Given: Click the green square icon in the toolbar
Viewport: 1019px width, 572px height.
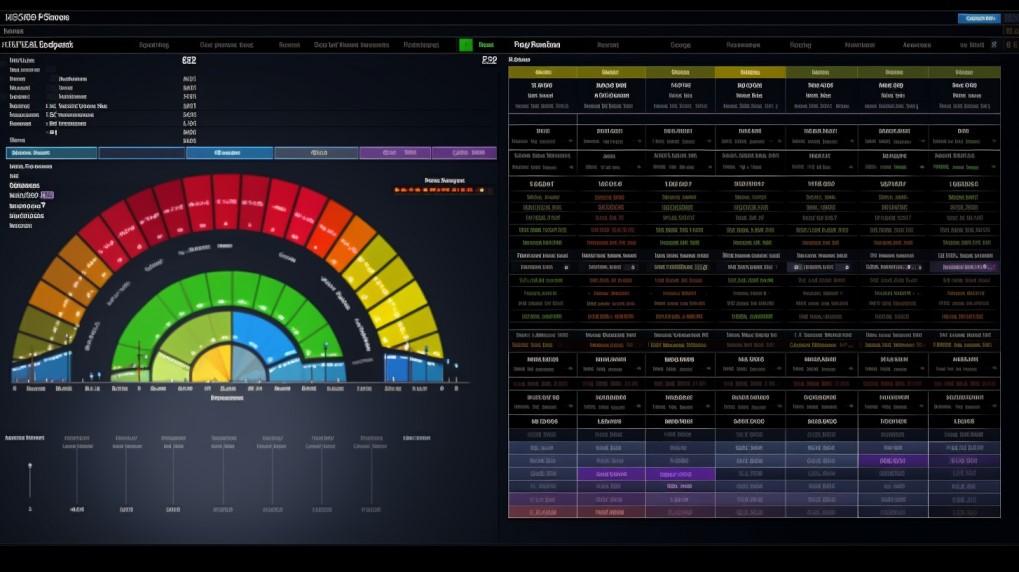Looking at the screenshot, I should pyautogui.click(x=465, y=45).
